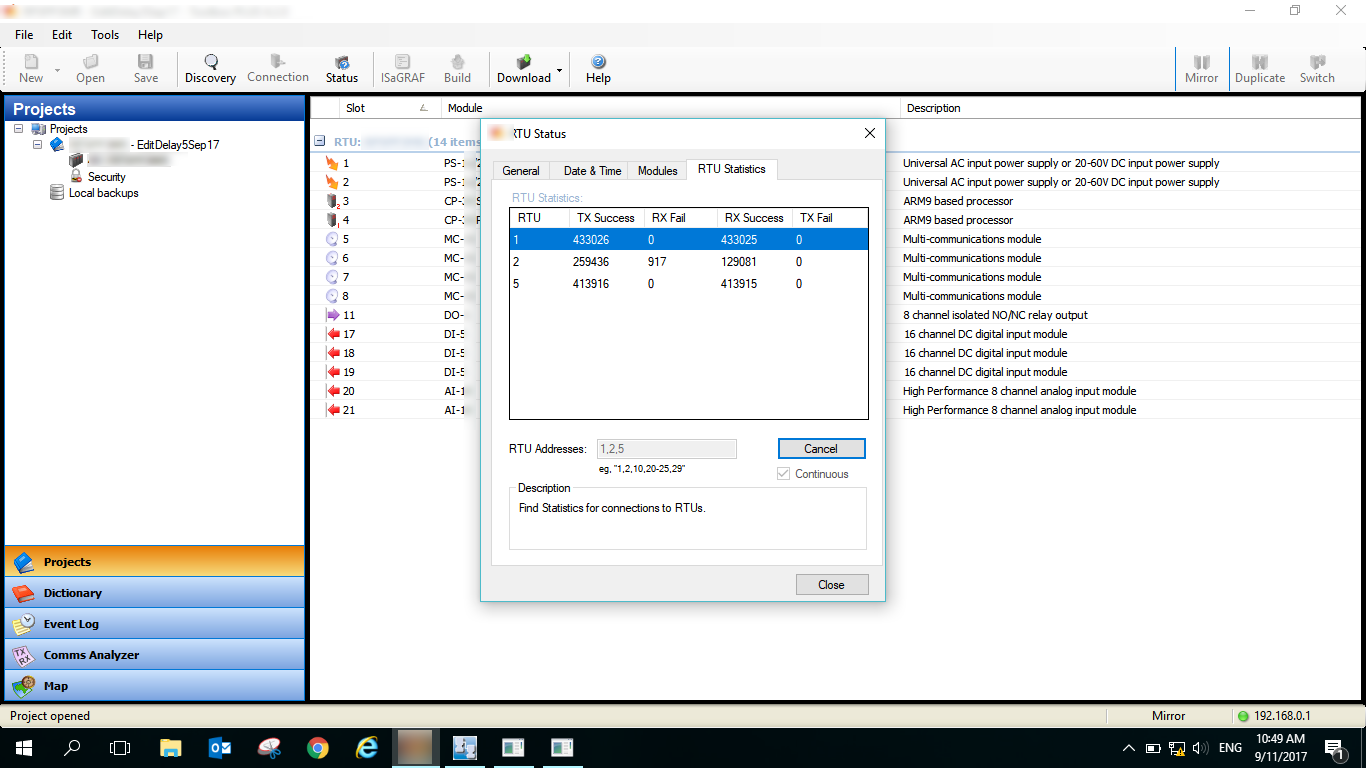
Task: Start Discovery from the toolbar
Action: [x=211, y=69]
